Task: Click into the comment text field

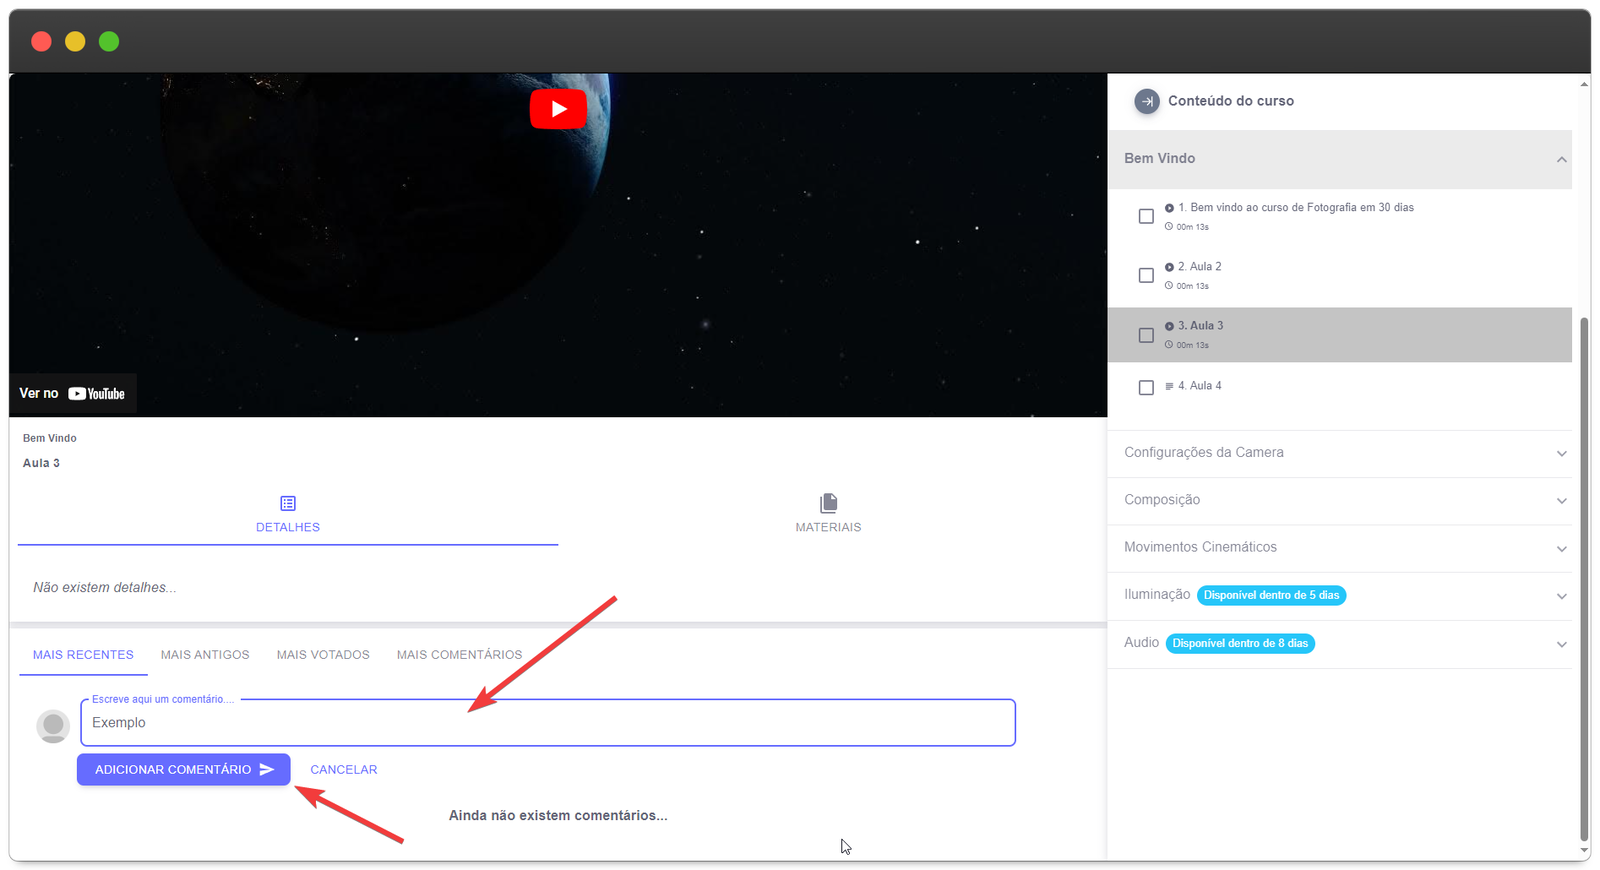Action: click(547, 723)
